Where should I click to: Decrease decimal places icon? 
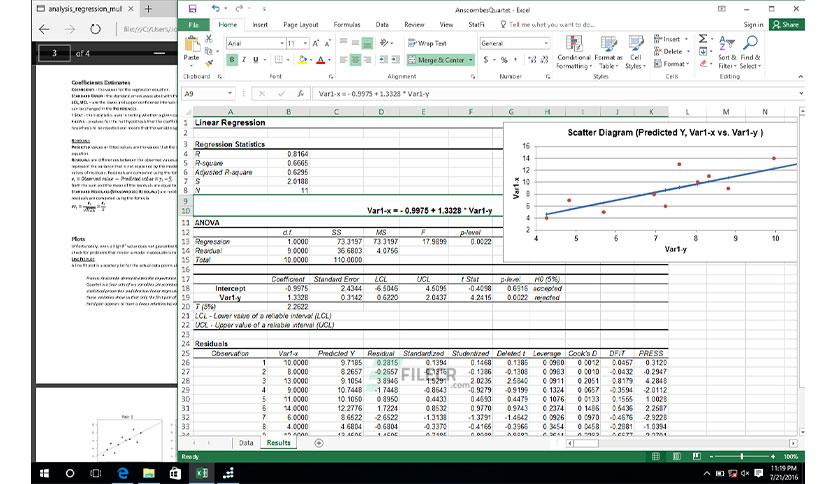[x=544, y=60]
